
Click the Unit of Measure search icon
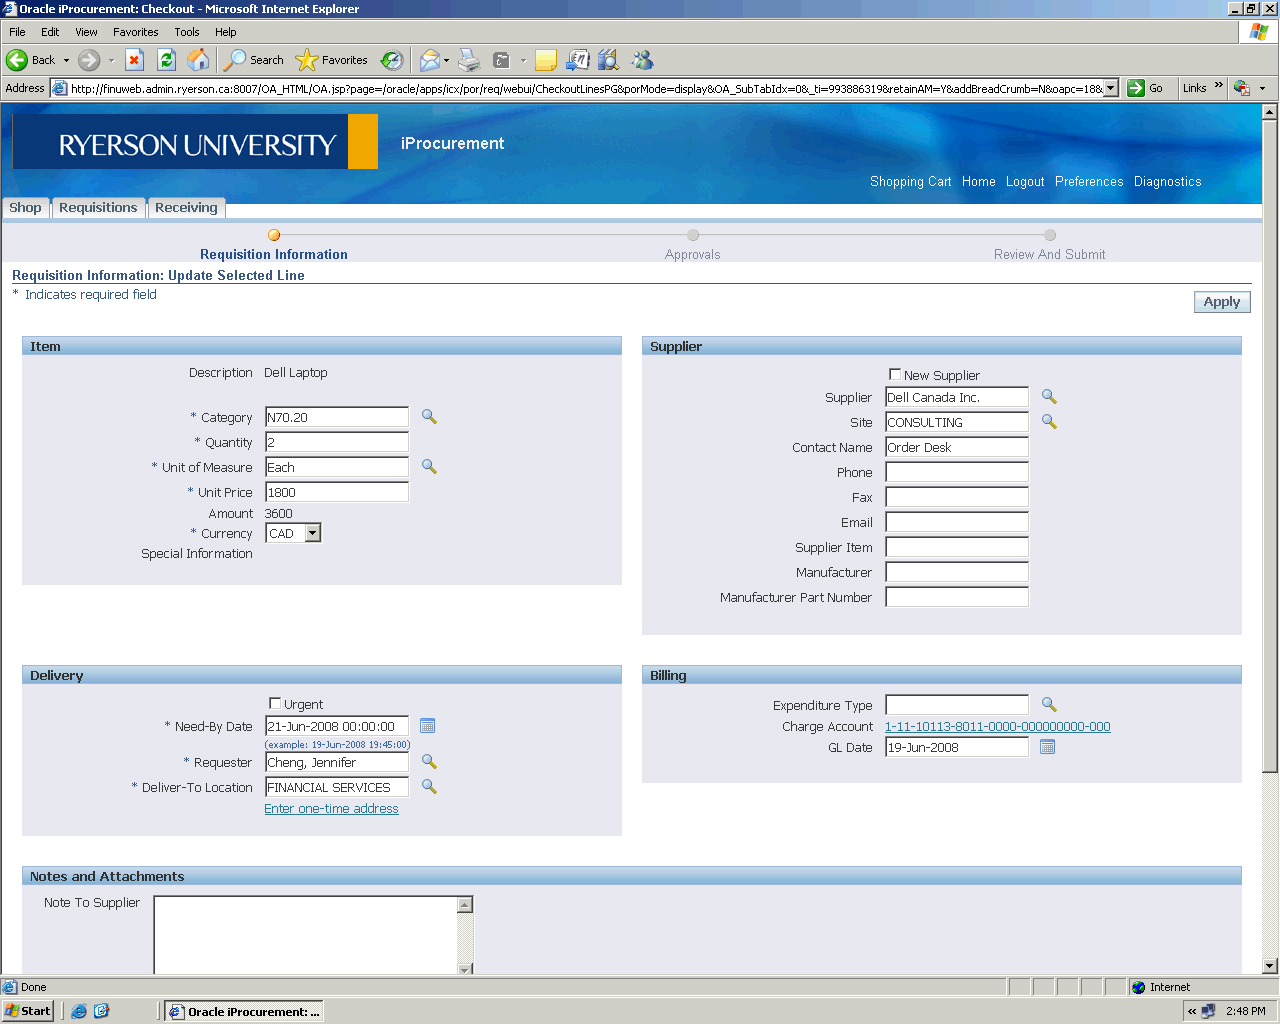click(x=429, y=467)
